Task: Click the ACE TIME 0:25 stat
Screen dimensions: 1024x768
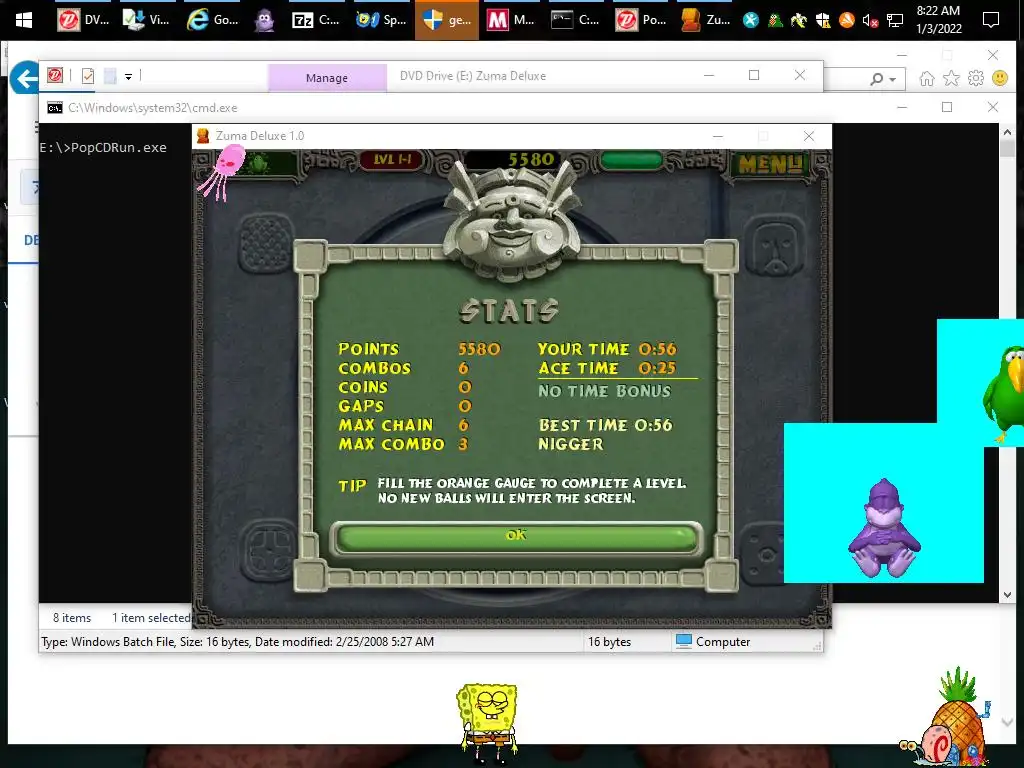Action: 607,368
